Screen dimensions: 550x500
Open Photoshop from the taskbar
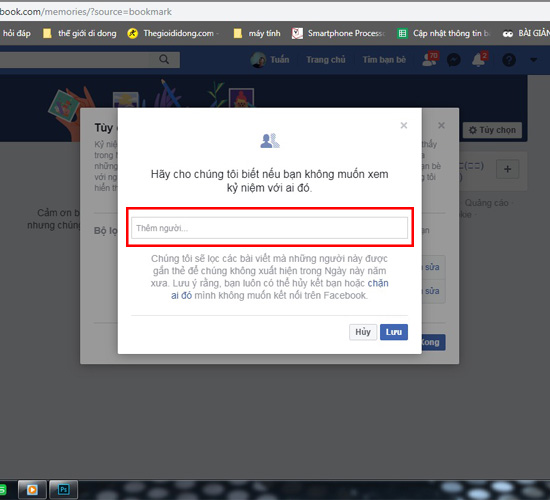63,489
